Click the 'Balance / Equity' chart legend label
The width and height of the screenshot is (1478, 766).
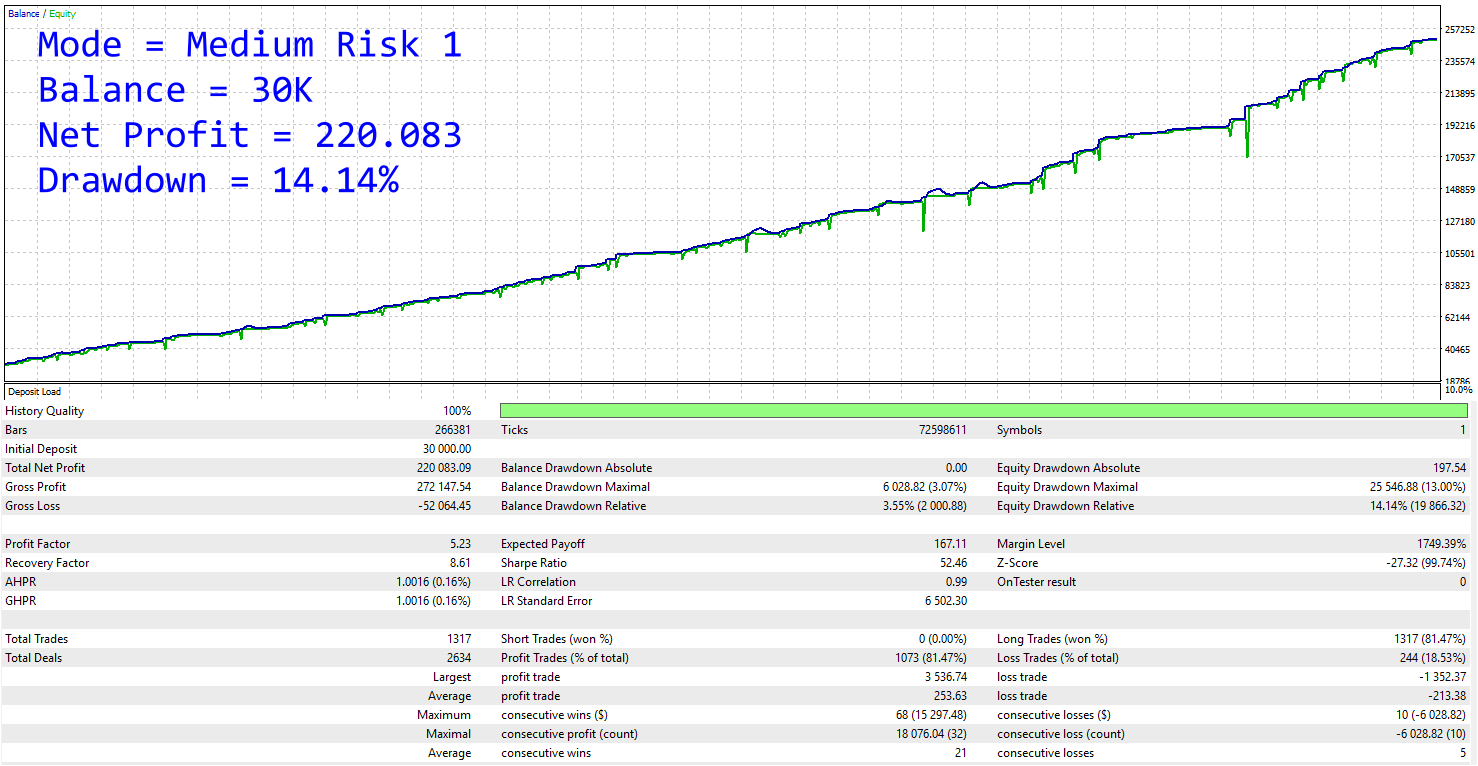(42, 14)
